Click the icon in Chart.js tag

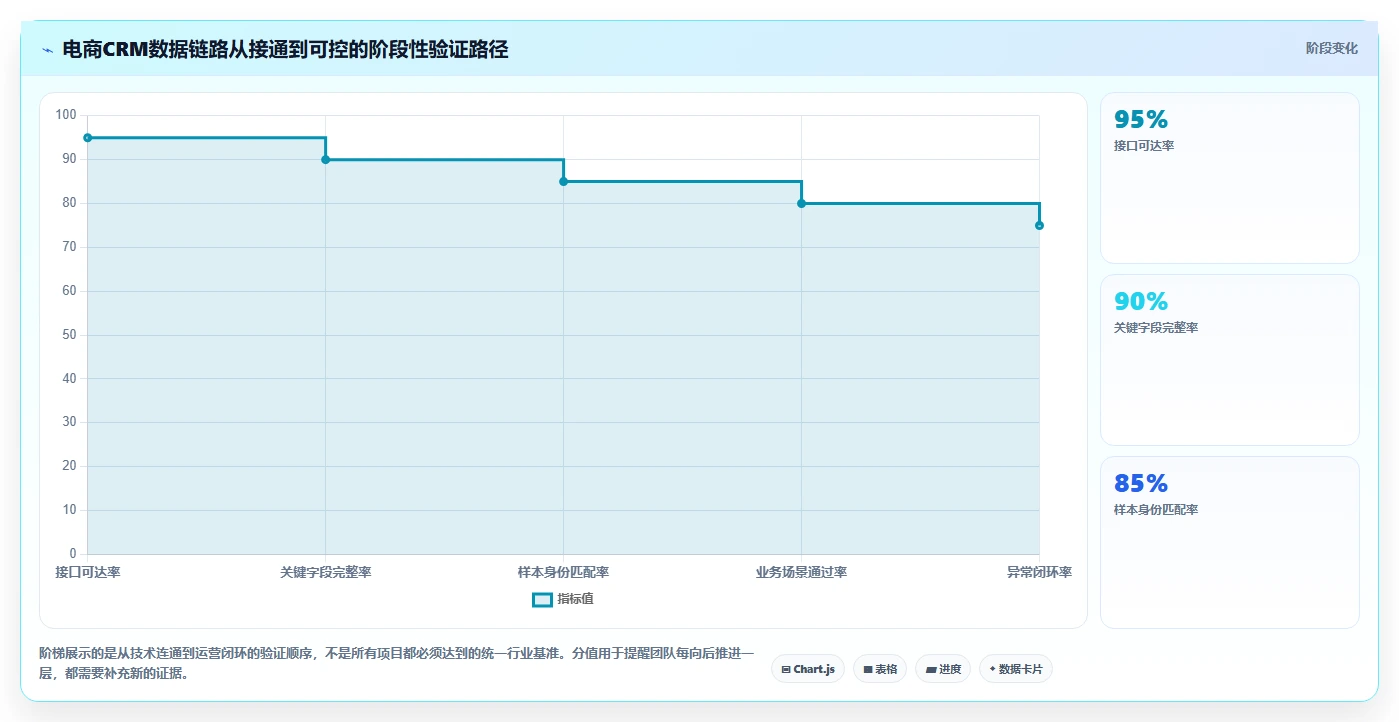pyautogui.click(x=786, y=669)
